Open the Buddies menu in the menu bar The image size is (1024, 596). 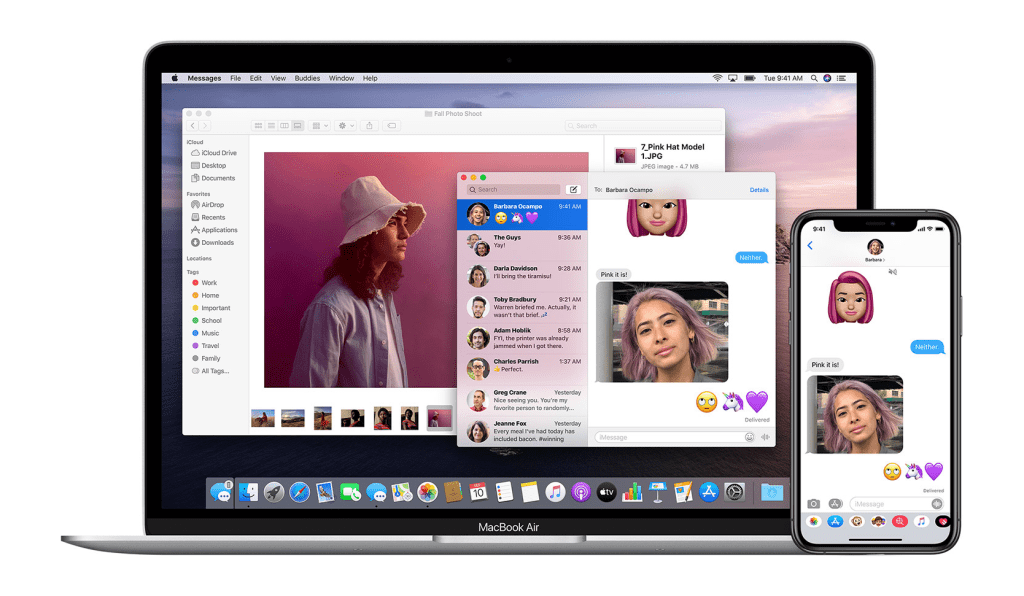(307, 78)
